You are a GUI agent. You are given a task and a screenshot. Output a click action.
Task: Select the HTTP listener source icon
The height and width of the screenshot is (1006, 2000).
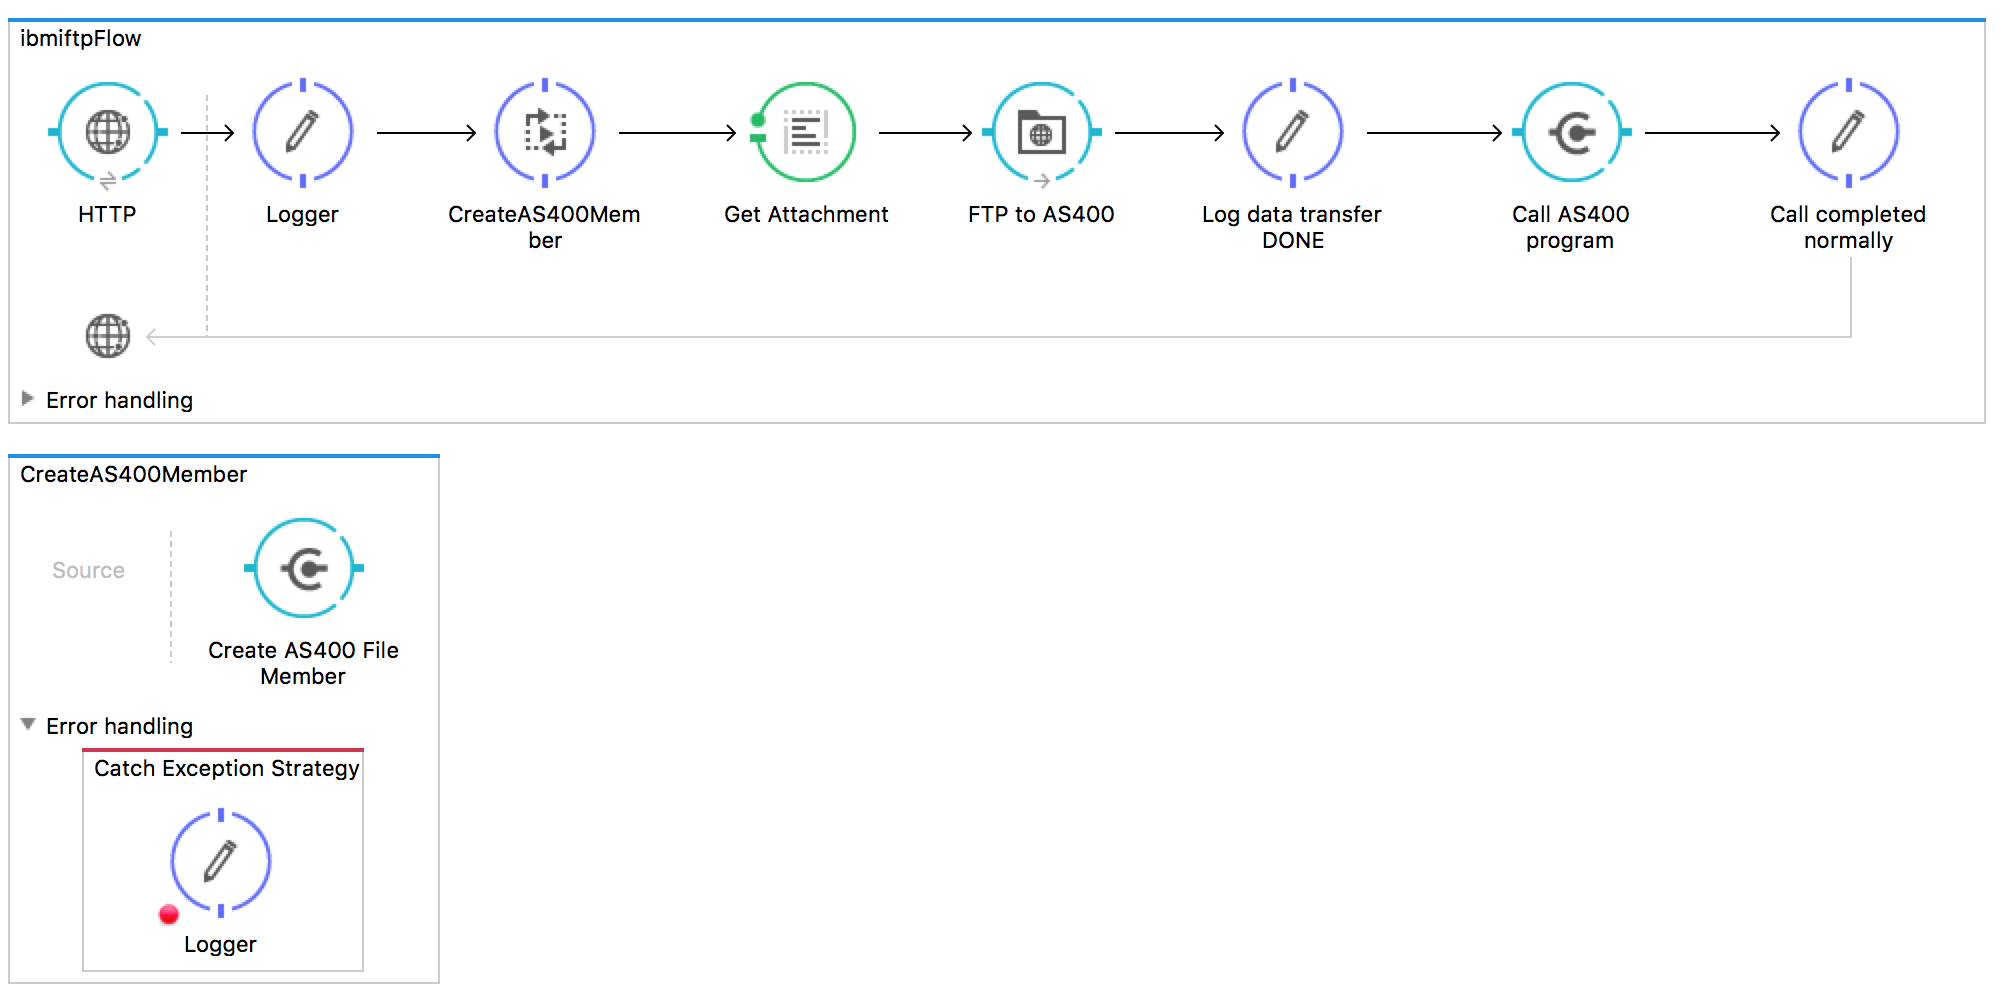tap(108, 132)
